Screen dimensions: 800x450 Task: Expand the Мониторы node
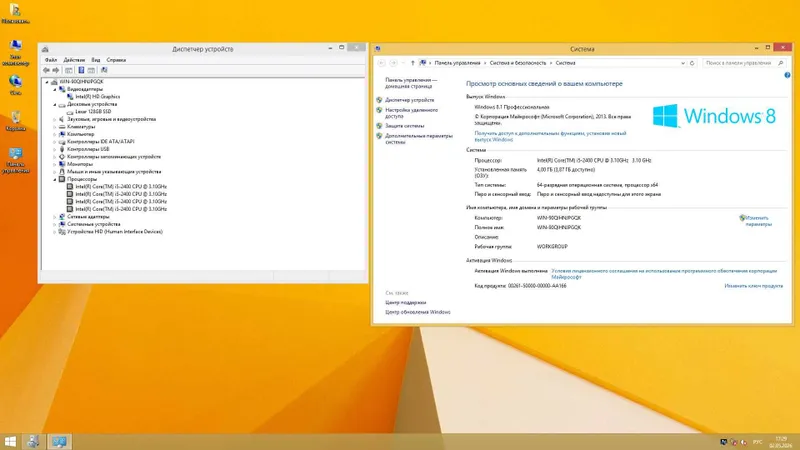(x=55, y=164)
